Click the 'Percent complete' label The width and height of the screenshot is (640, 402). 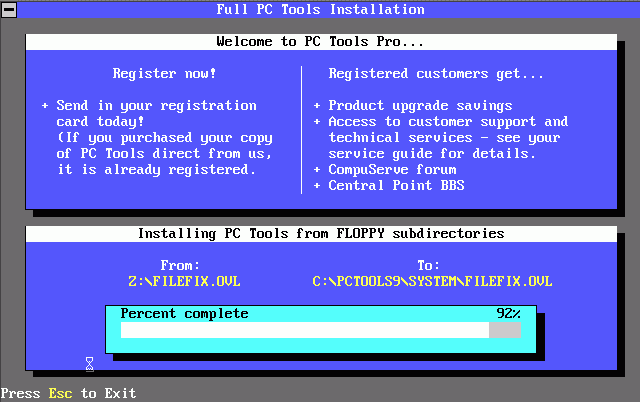184,314
